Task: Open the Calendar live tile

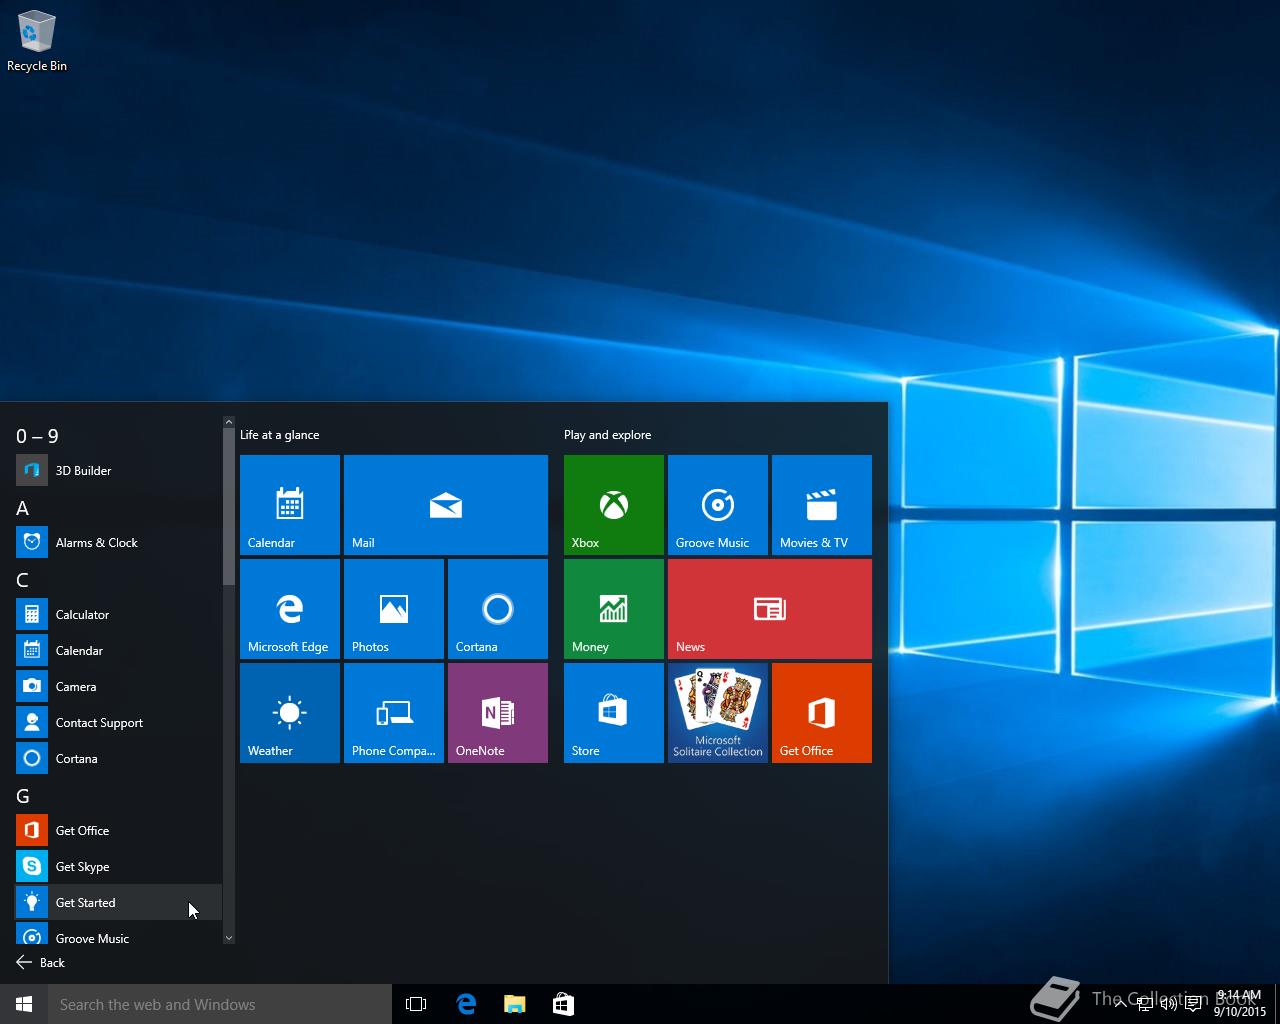Action: pyautogui.click(x=290, y=505)
